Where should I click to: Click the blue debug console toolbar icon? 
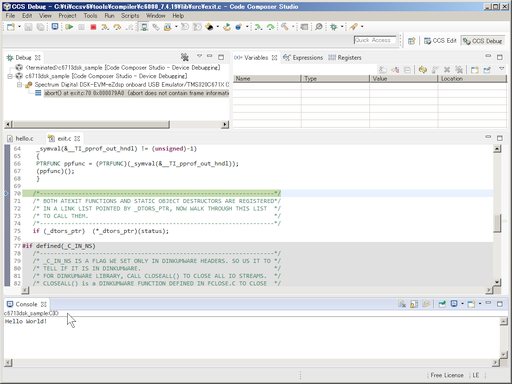click(x=55, y=27)
